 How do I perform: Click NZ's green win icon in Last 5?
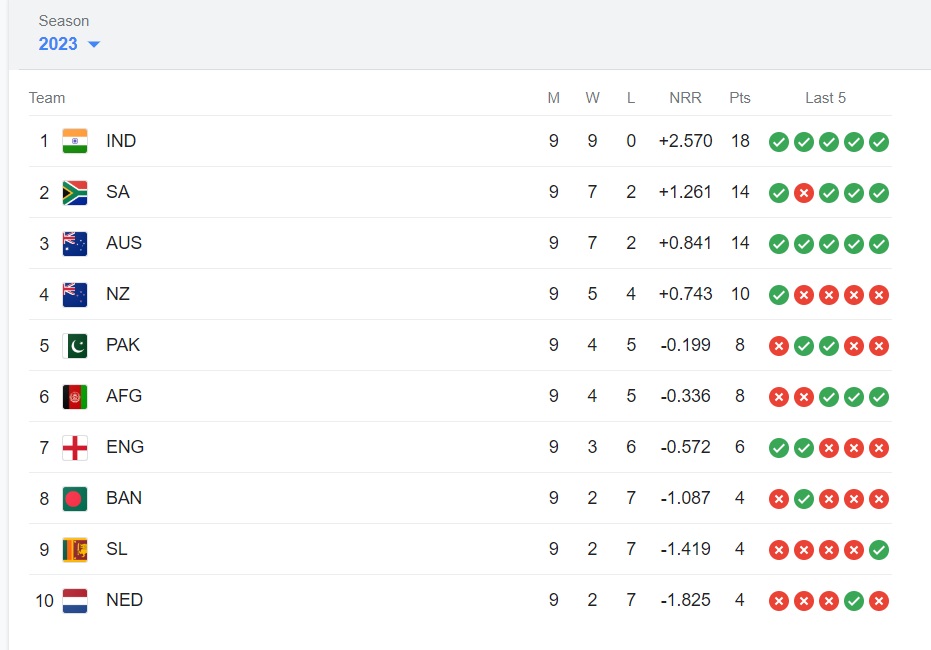tap(779, 295)
